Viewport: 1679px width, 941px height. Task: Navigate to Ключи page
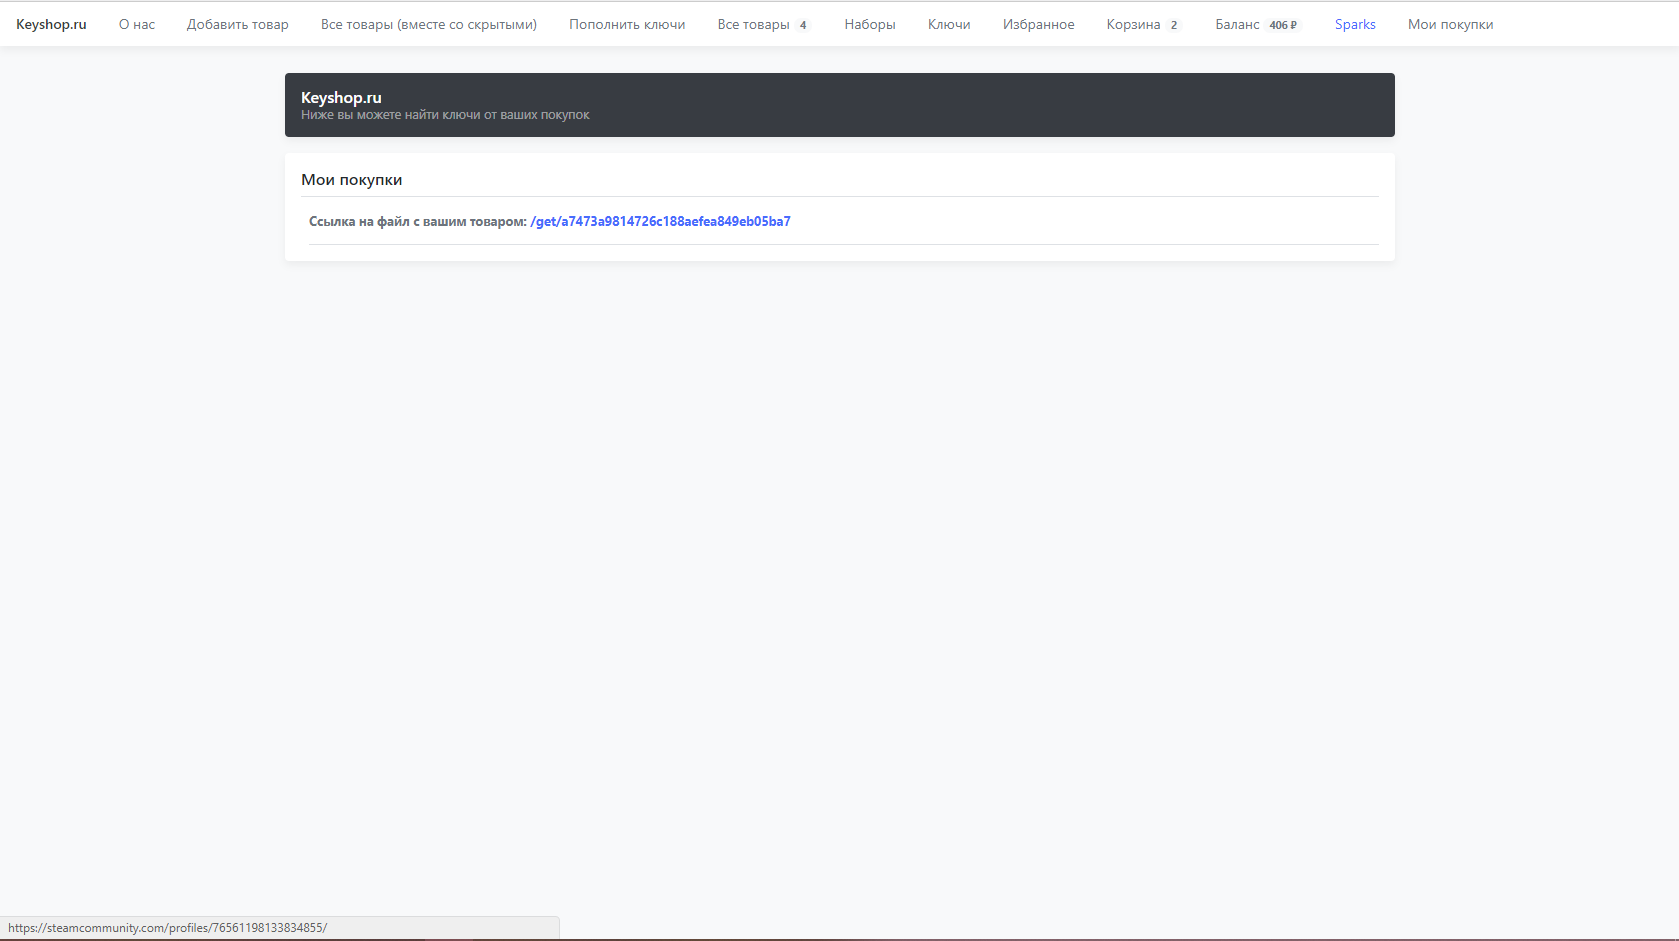(948, 24)
